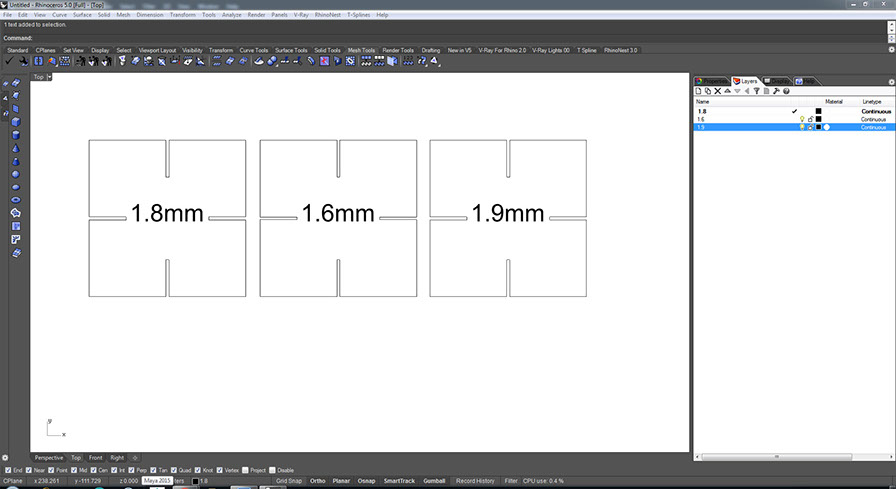Click the sidebar tool just below the torus
Screen dimensions: 896x489
point(16,213)
